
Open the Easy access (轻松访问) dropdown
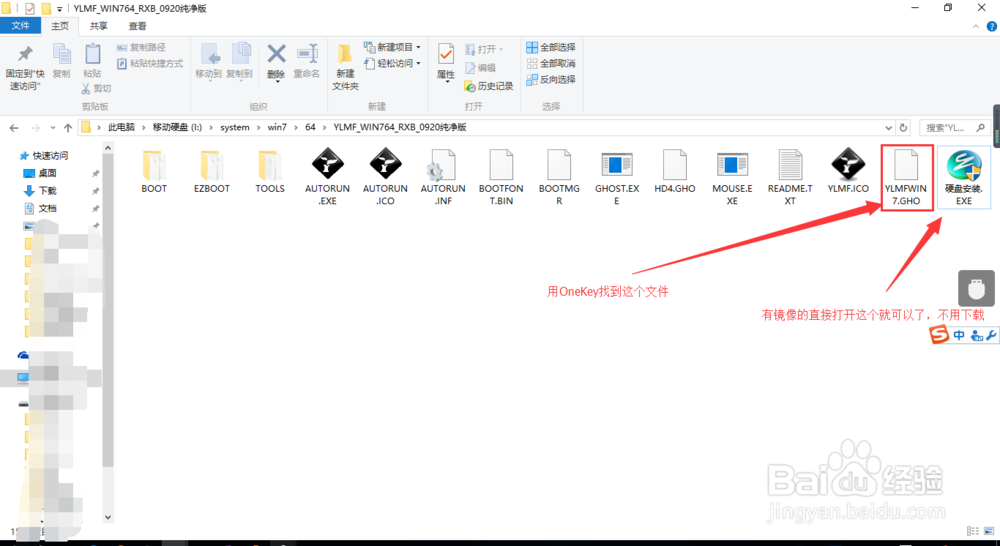[x=392, y=63]
